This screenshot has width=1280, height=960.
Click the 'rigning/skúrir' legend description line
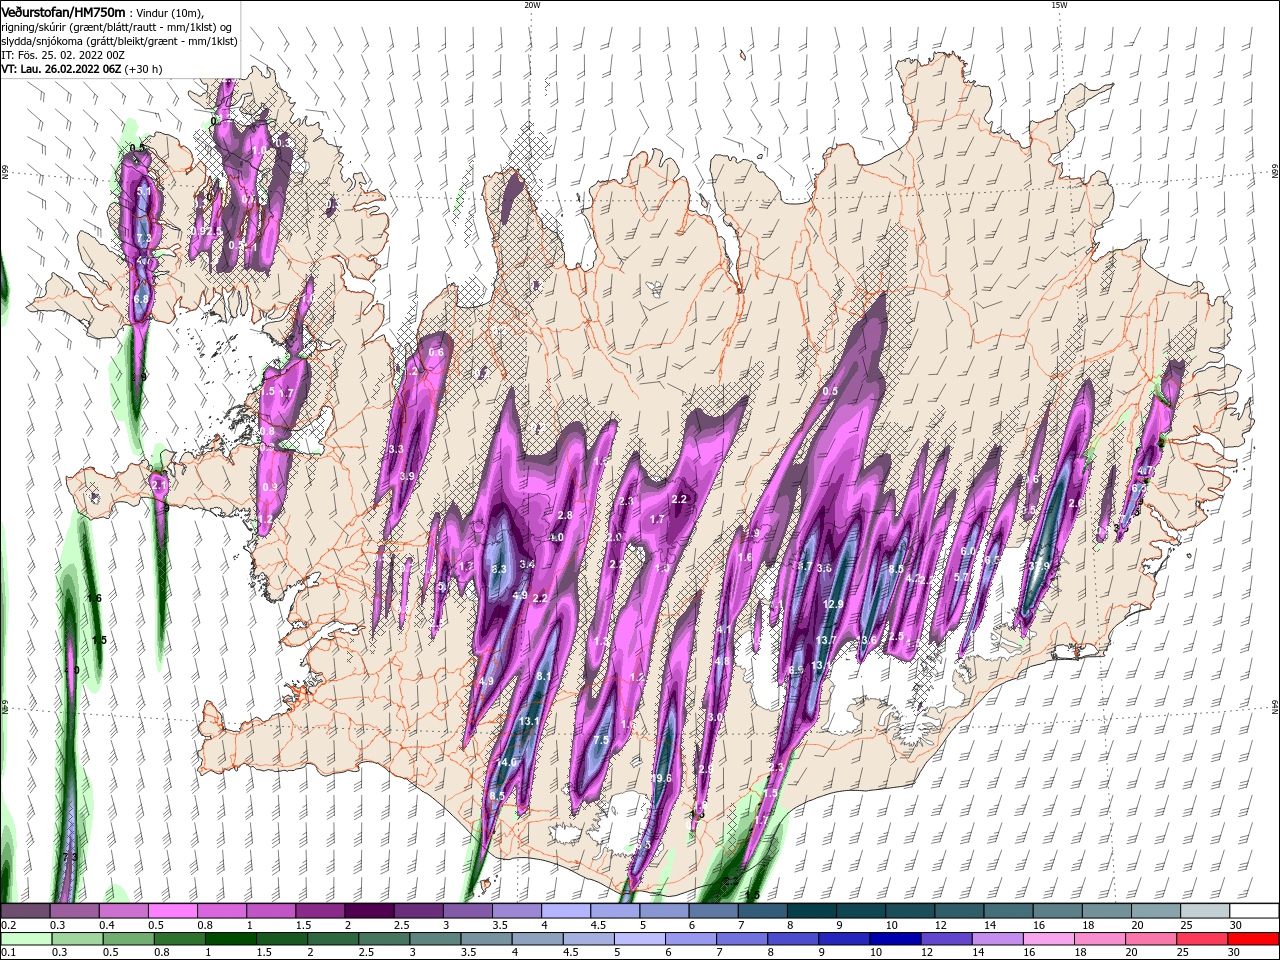pyautogui.click(x=117, y=26)
